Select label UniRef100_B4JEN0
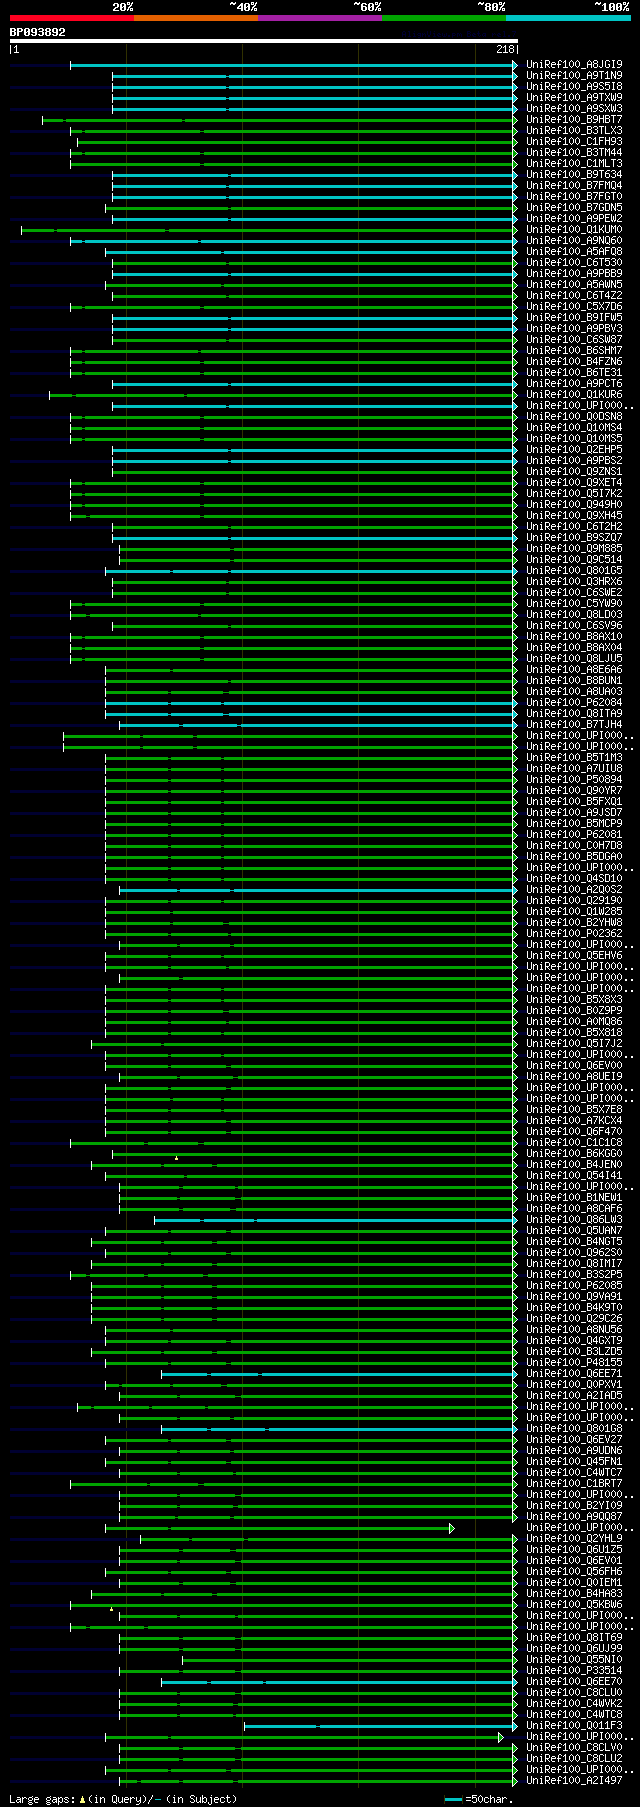640x1807 pixels. pos(574,1165)
